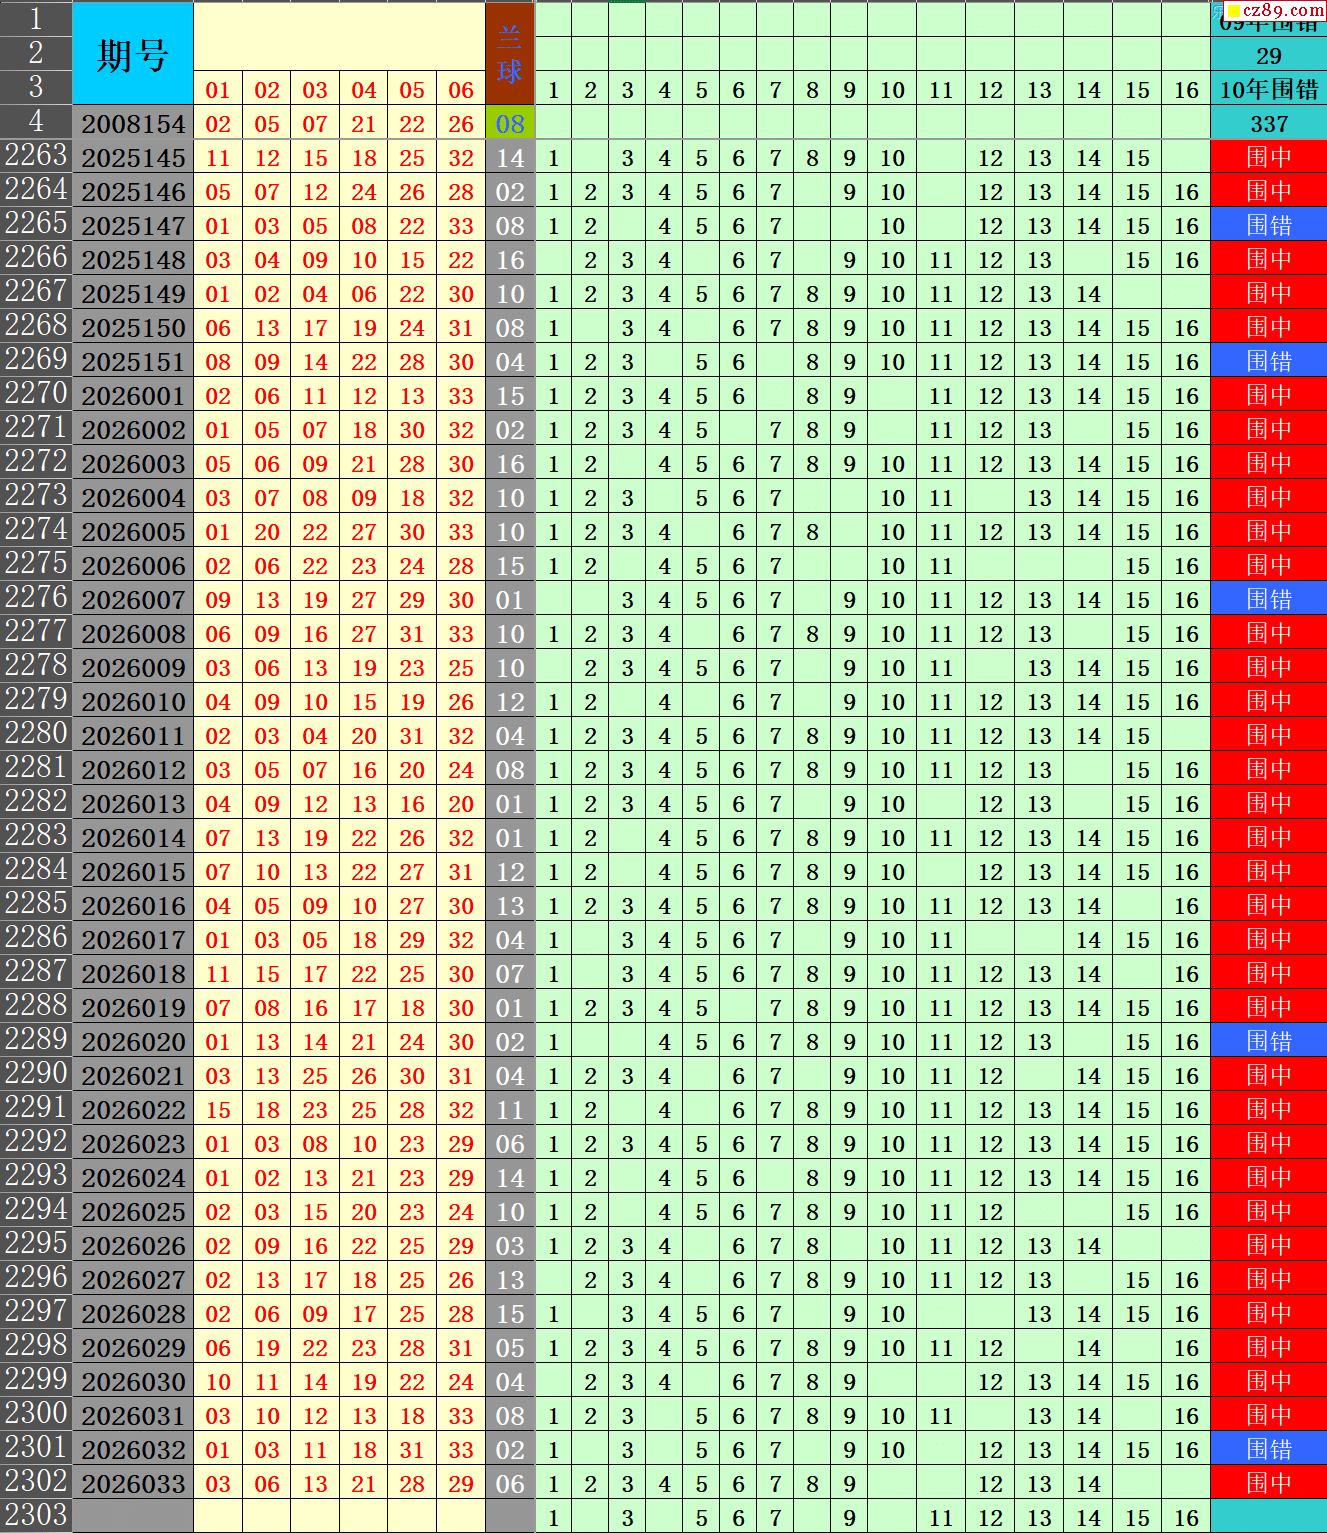Select the 围错 result for issue 2025147

[1269, 225]
